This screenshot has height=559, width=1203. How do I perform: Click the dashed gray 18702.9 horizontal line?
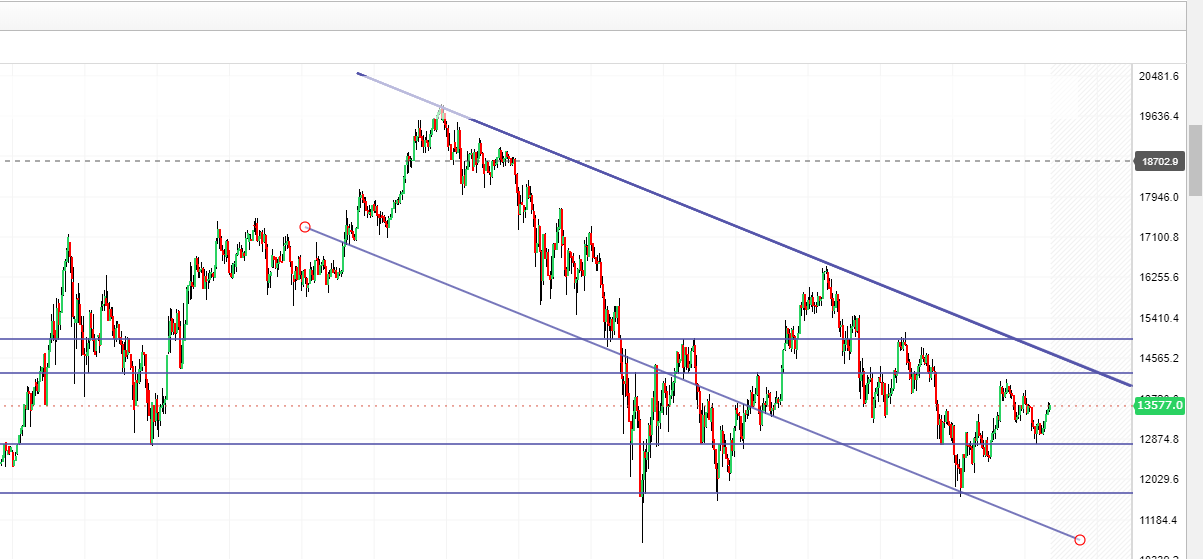point(566,161)
